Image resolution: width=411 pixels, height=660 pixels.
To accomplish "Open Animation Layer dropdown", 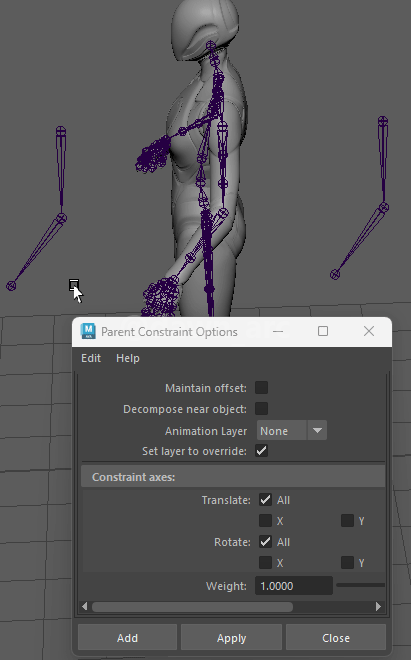I will [x=291, y=431].
